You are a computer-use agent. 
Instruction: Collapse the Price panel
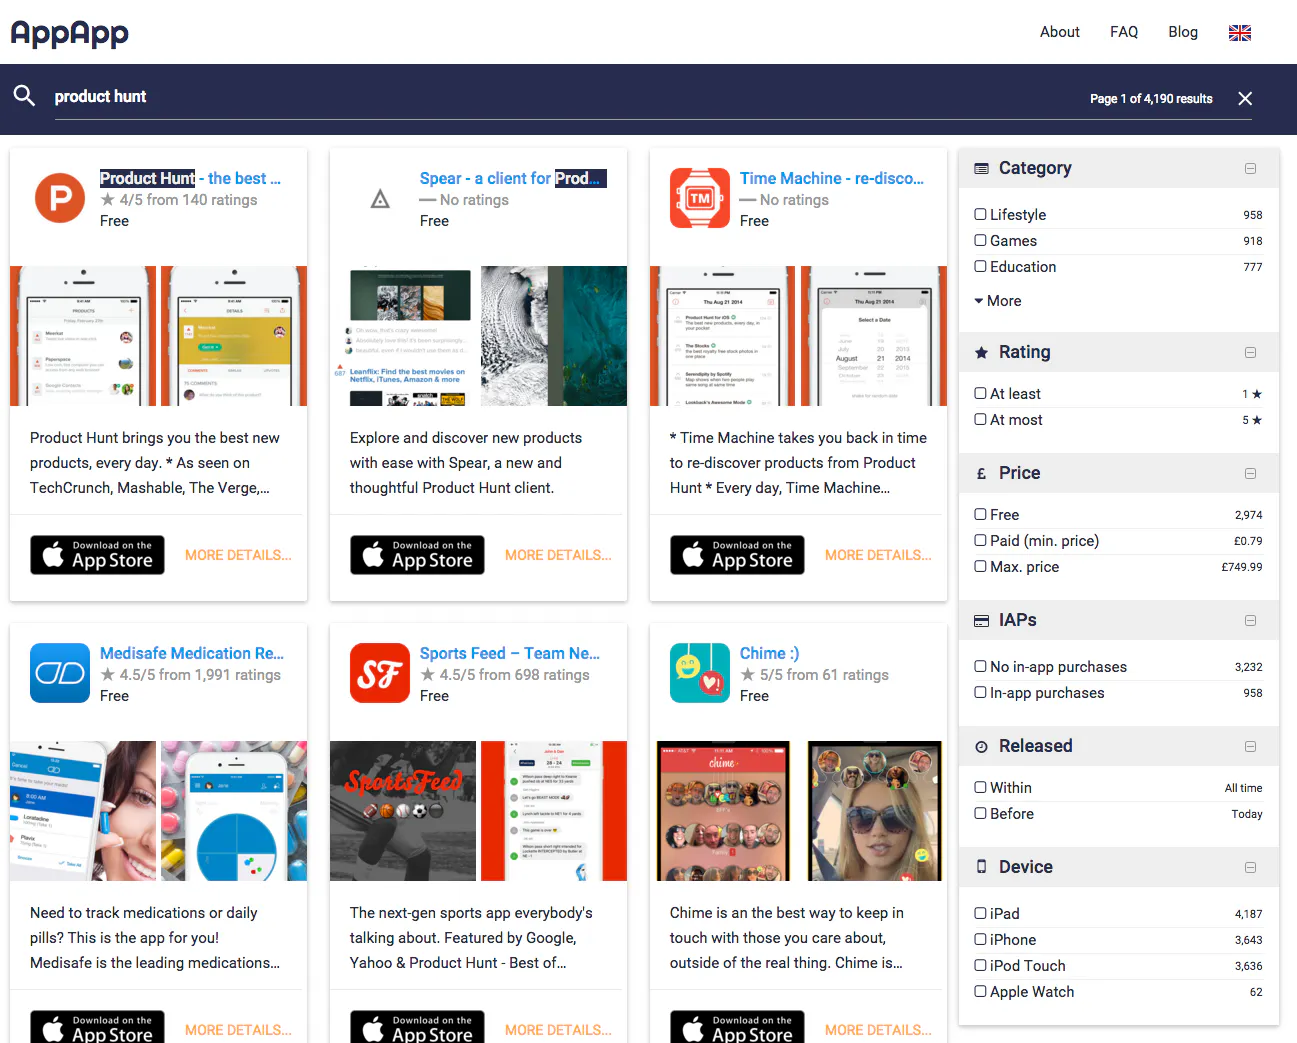[x=1250, y=474]
